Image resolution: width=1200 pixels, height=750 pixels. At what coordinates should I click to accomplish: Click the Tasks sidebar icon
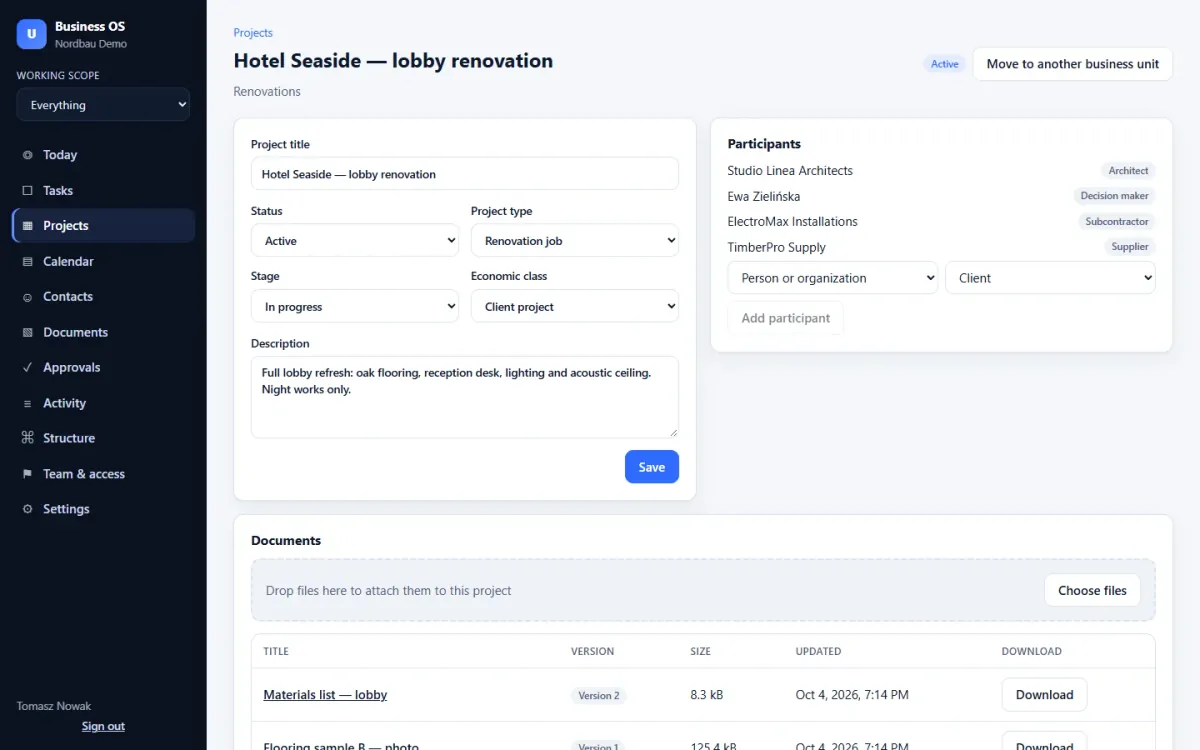tap(27, 190)
